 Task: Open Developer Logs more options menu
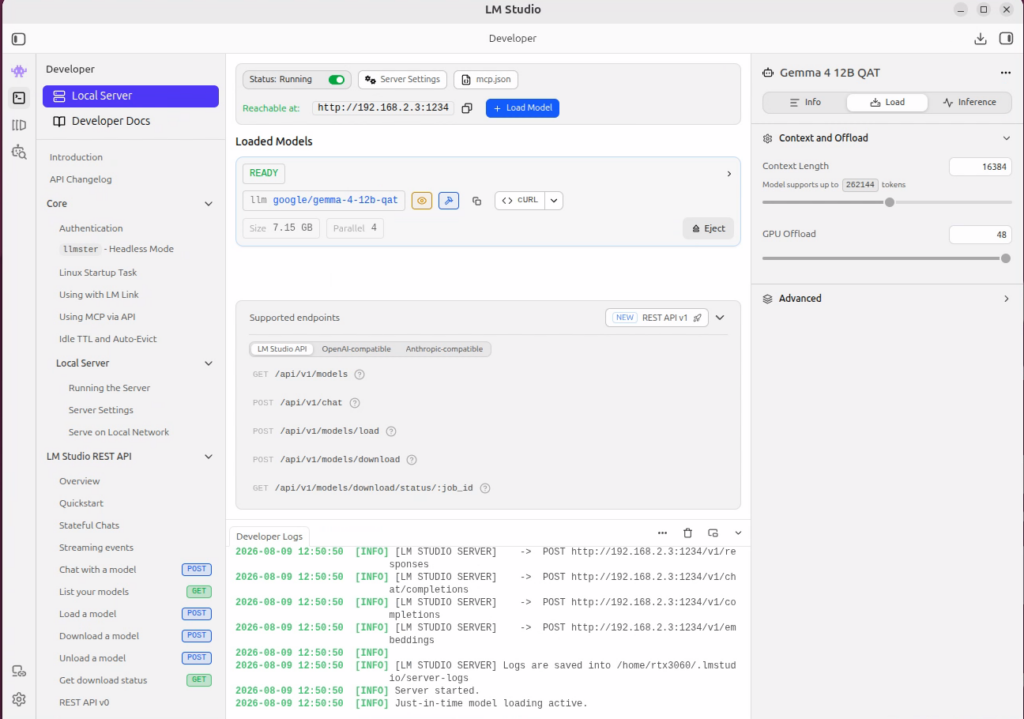[662, 533]
